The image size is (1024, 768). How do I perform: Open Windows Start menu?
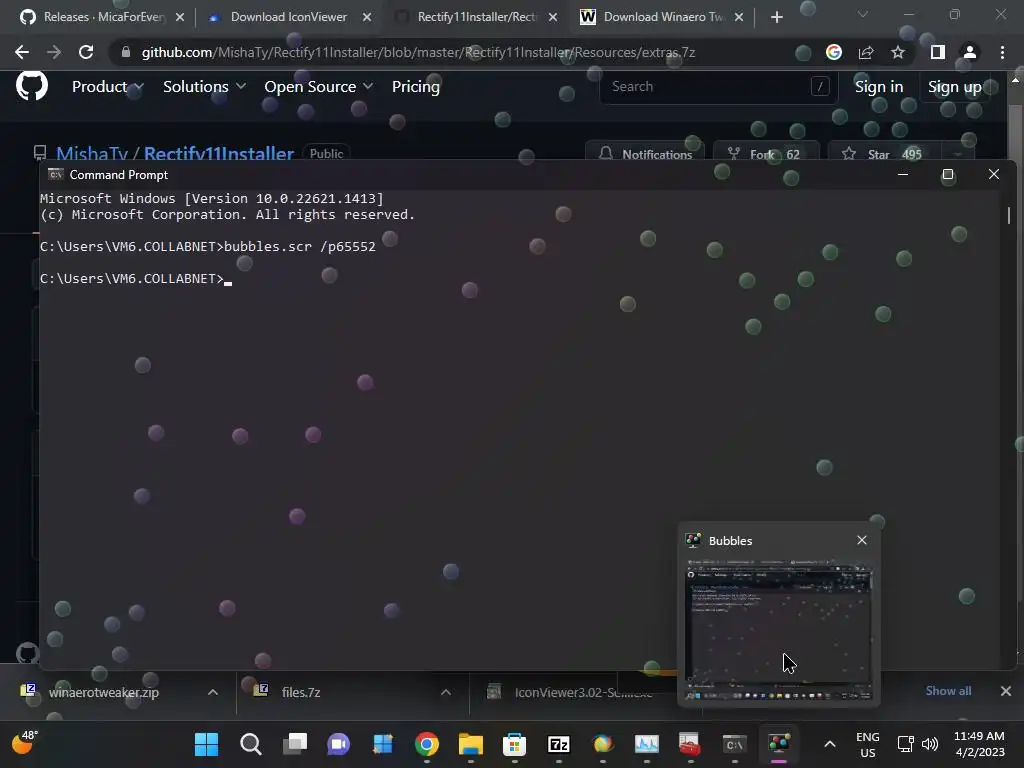pyautogui.click(x=206, y=744)
